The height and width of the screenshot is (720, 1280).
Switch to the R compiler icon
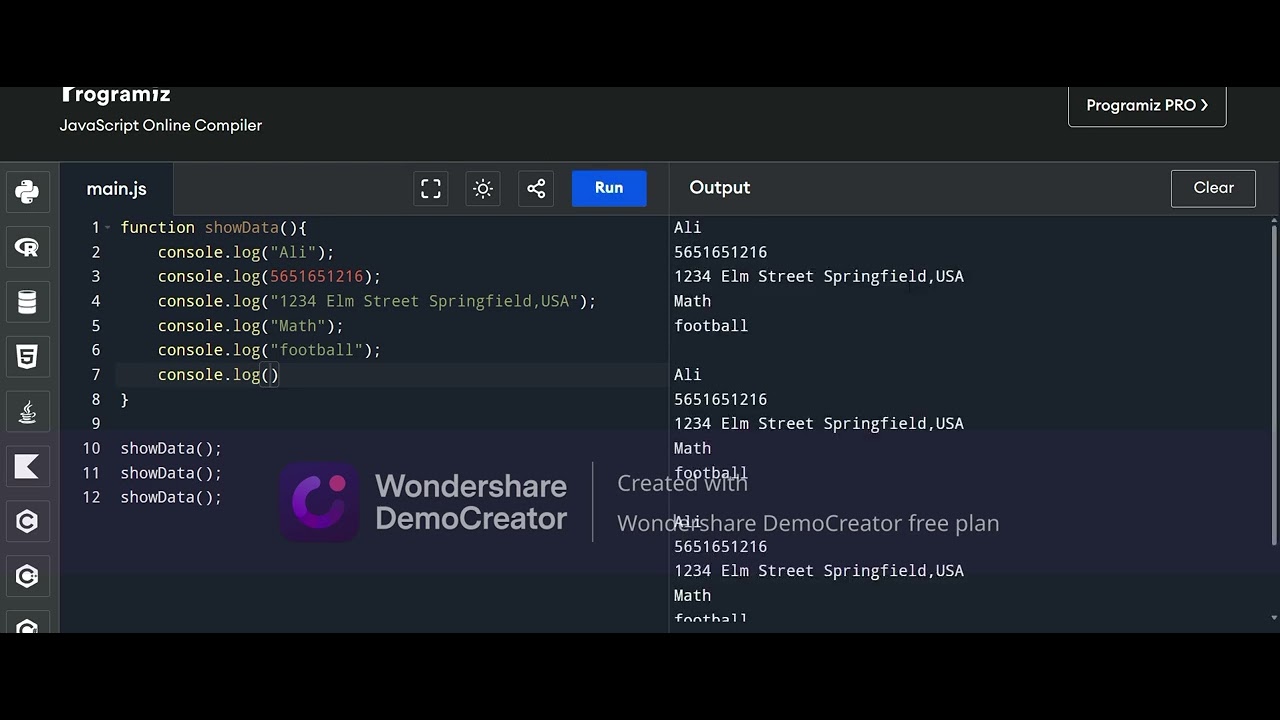pos(27,247)
